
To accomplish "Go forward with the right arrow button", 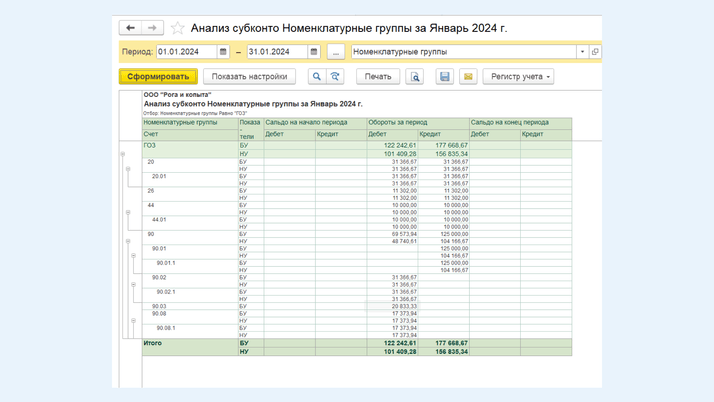I will pyautogui.click(x=152, y=28).
